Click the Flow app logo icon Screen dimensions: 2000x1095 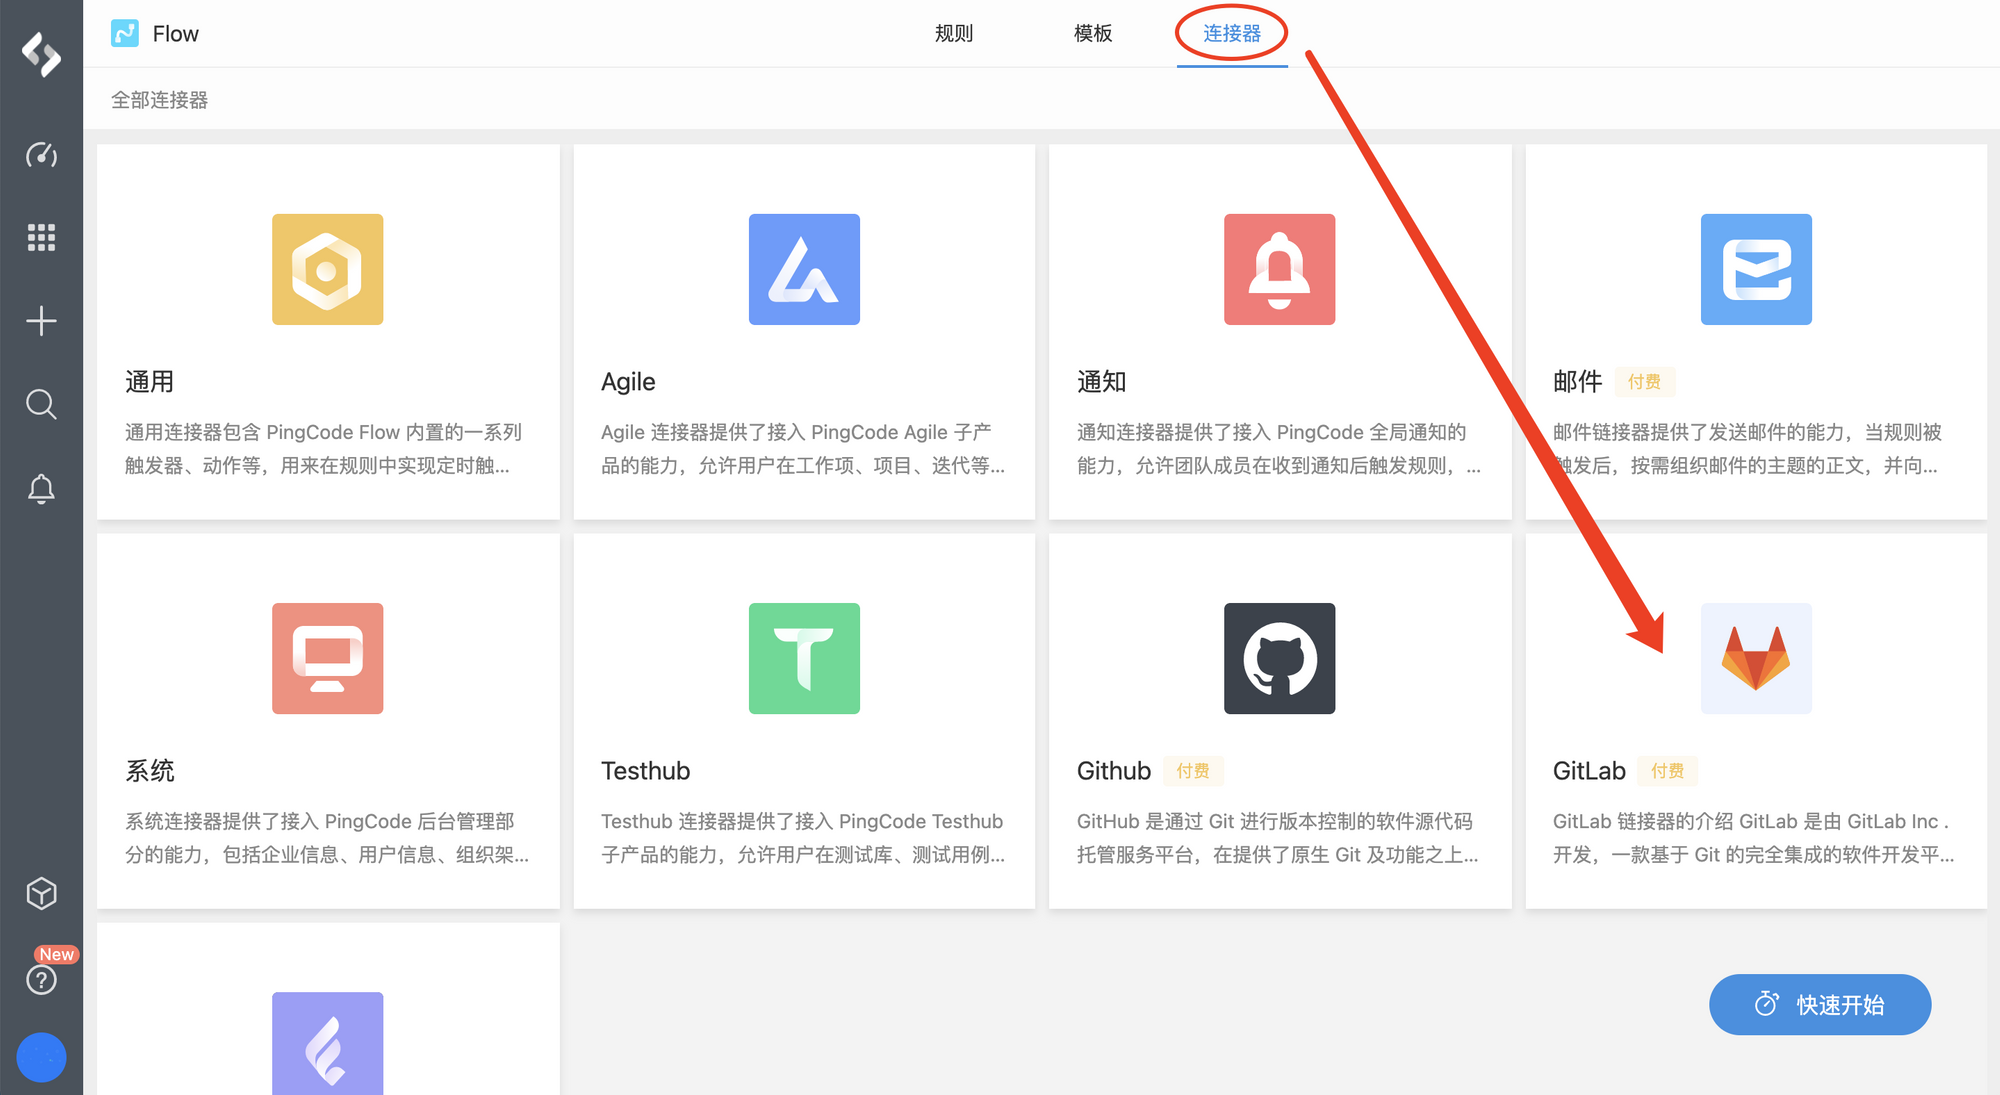125,33
